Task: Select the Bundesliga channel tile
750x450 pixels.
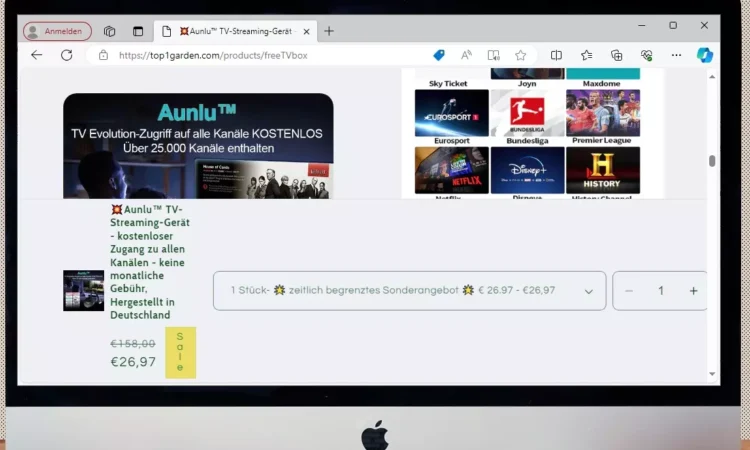Action: pyautogui.click(x=527, y=113)
